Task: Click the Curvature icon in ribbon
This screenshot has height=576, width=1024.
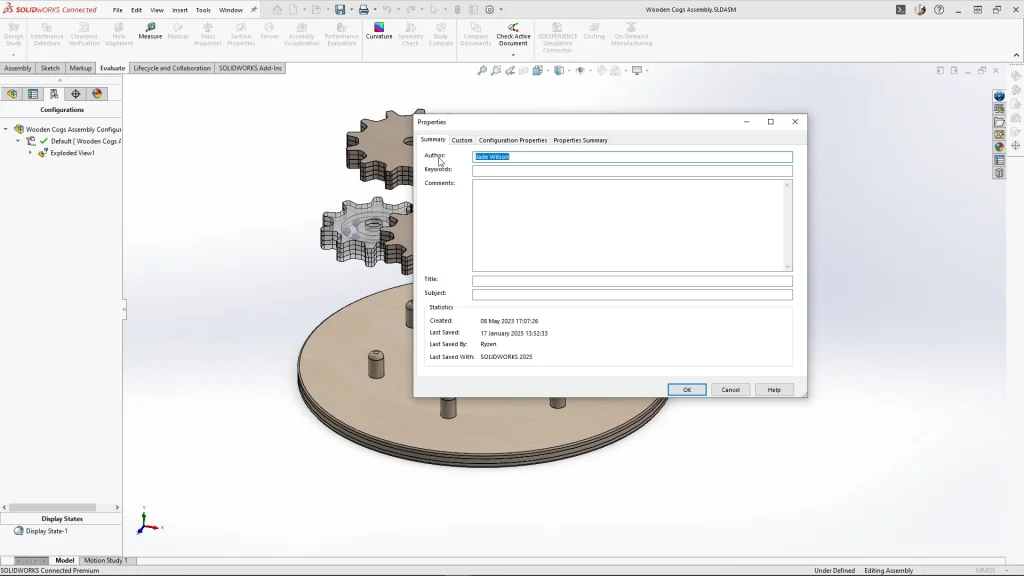Action: (379, 28)
